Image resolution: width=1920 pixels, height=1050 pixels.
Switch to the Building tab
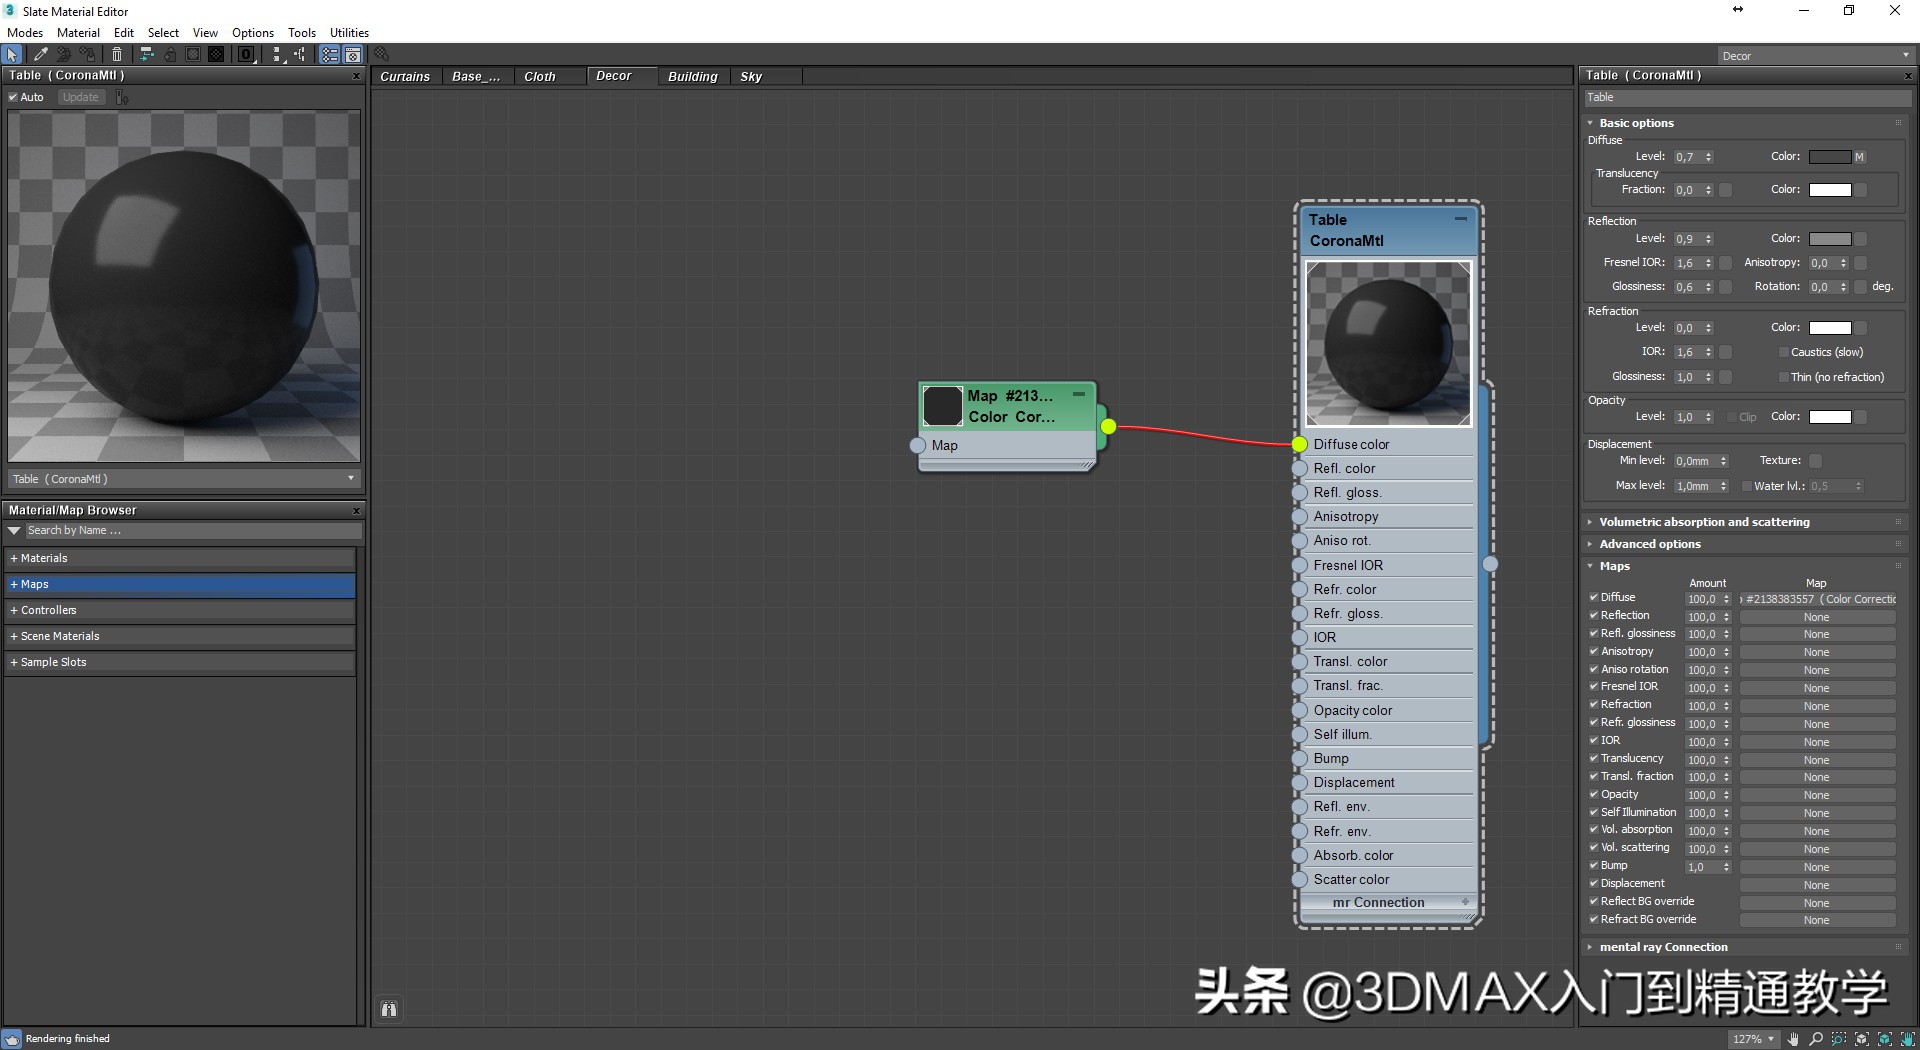coord(692,76)
